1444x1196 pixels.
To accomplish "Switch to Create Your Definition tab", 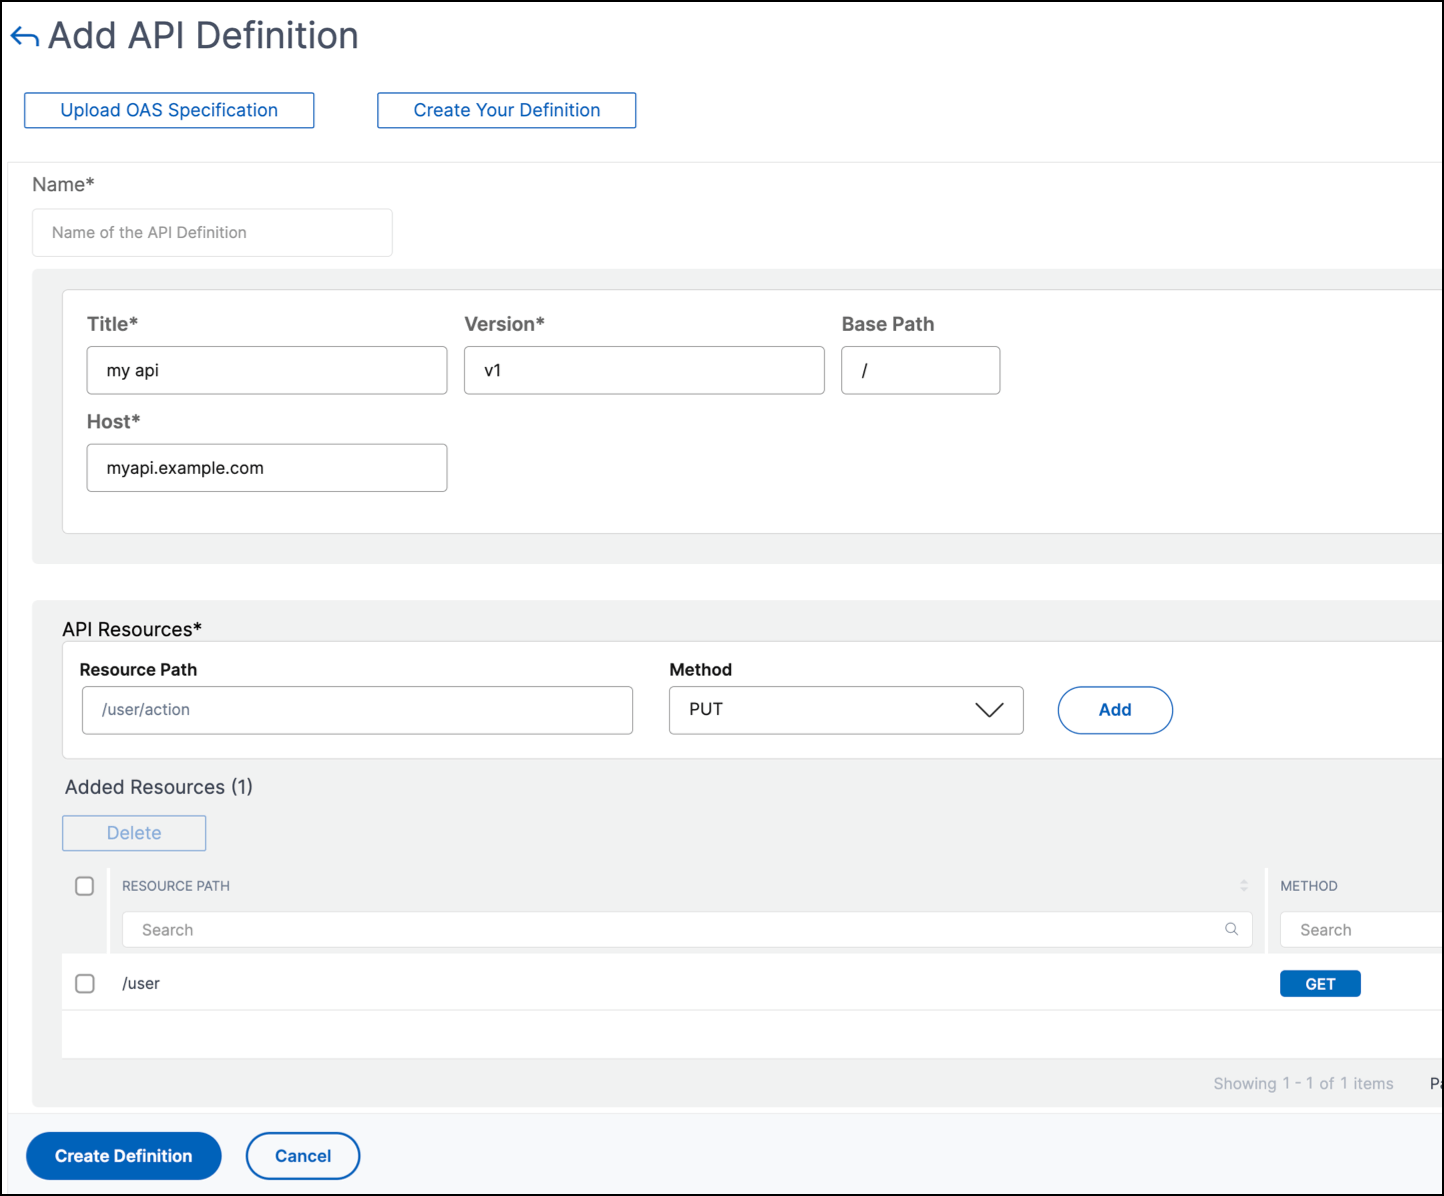I will click(x=506, y=110).
